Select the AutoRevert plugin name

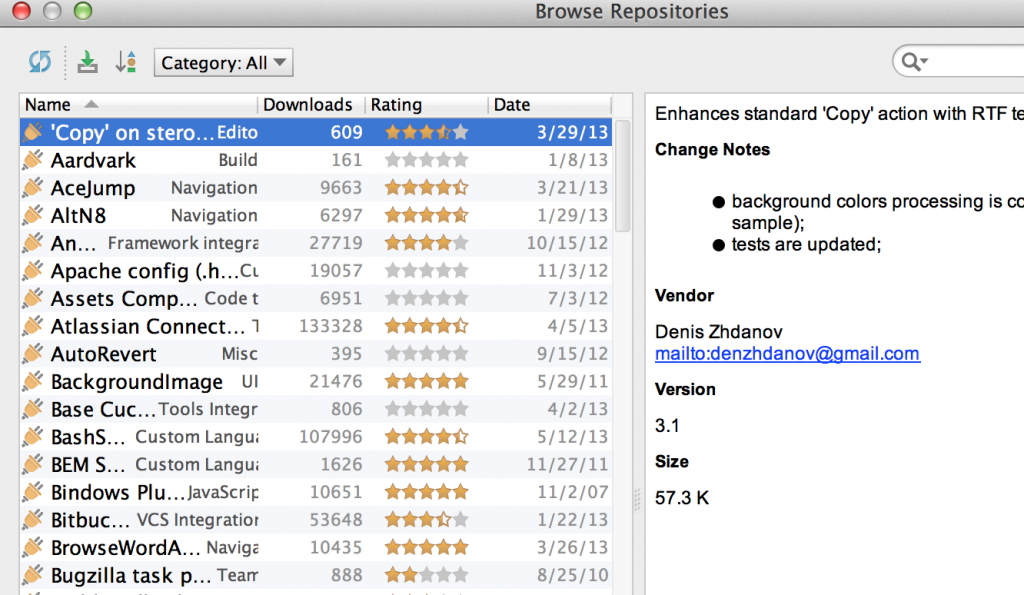pyautogui.click(x=104, y=354)
